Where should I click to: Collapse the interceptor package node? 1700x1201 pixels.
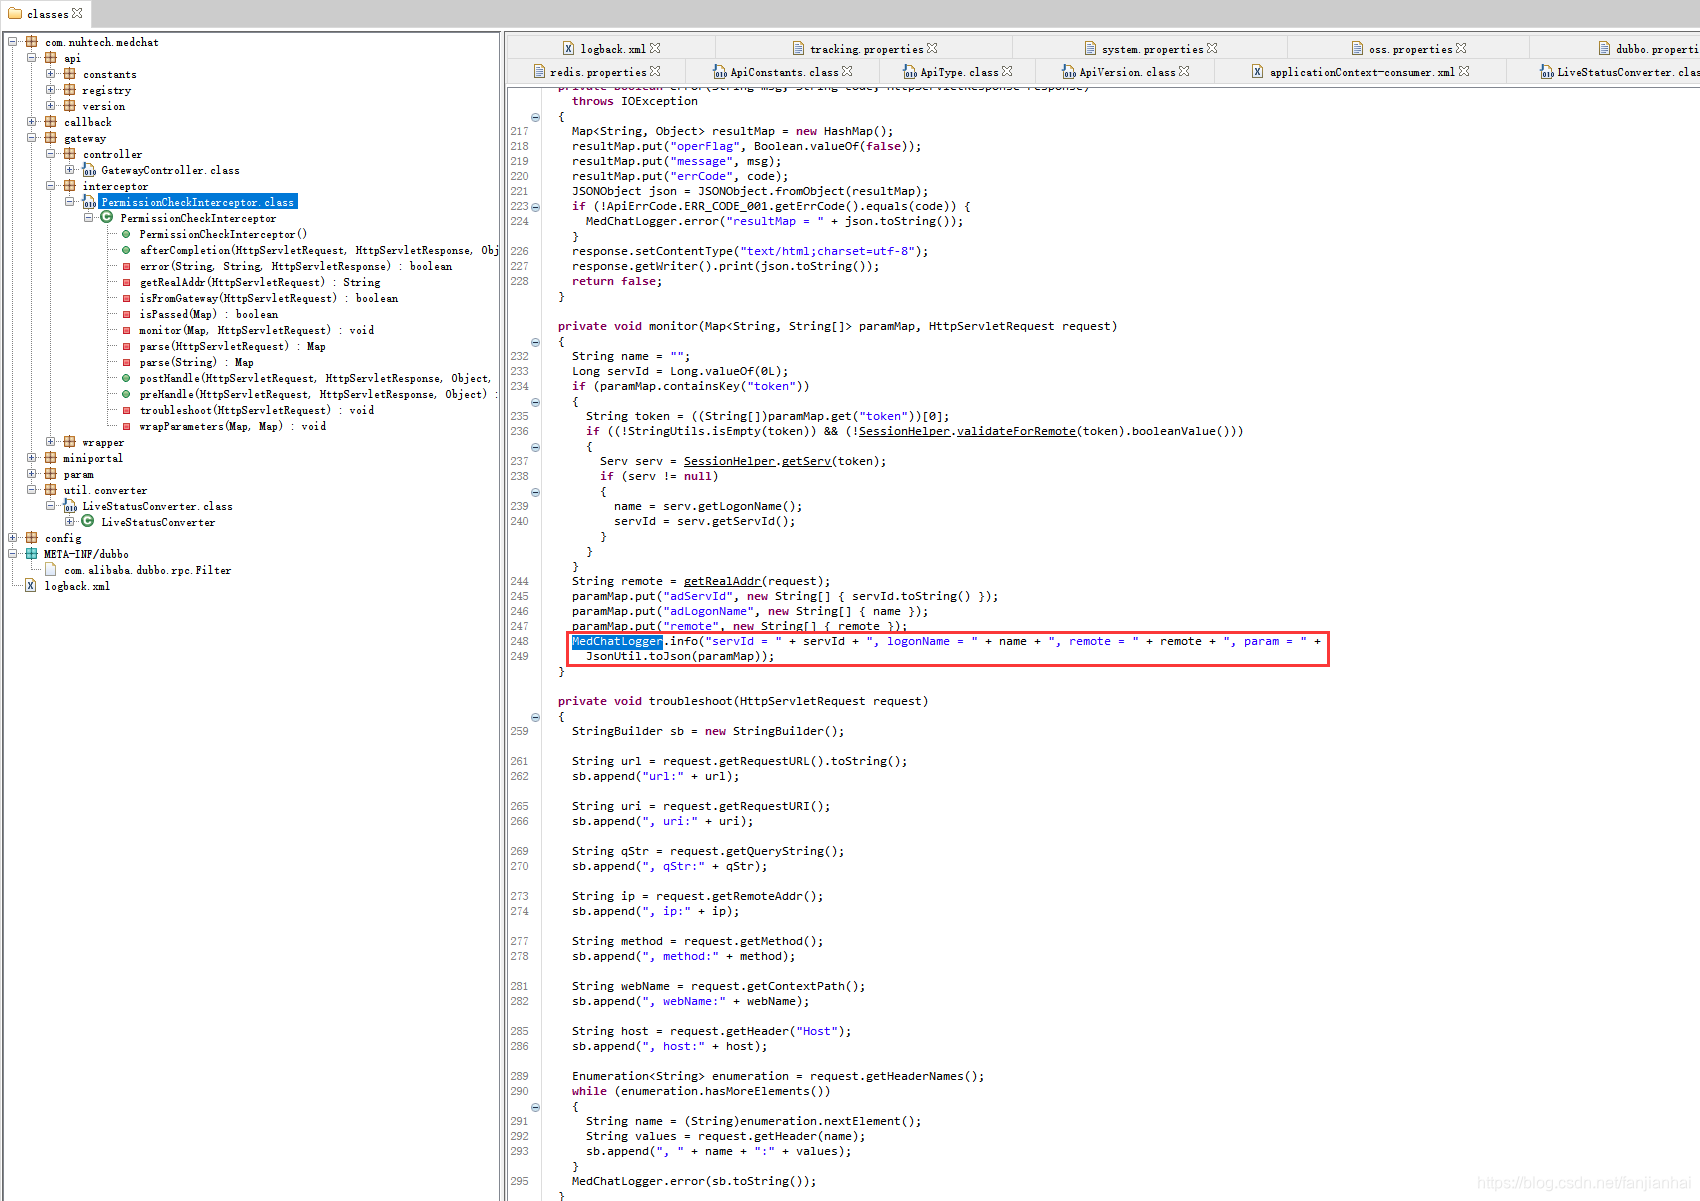point(51,186)
